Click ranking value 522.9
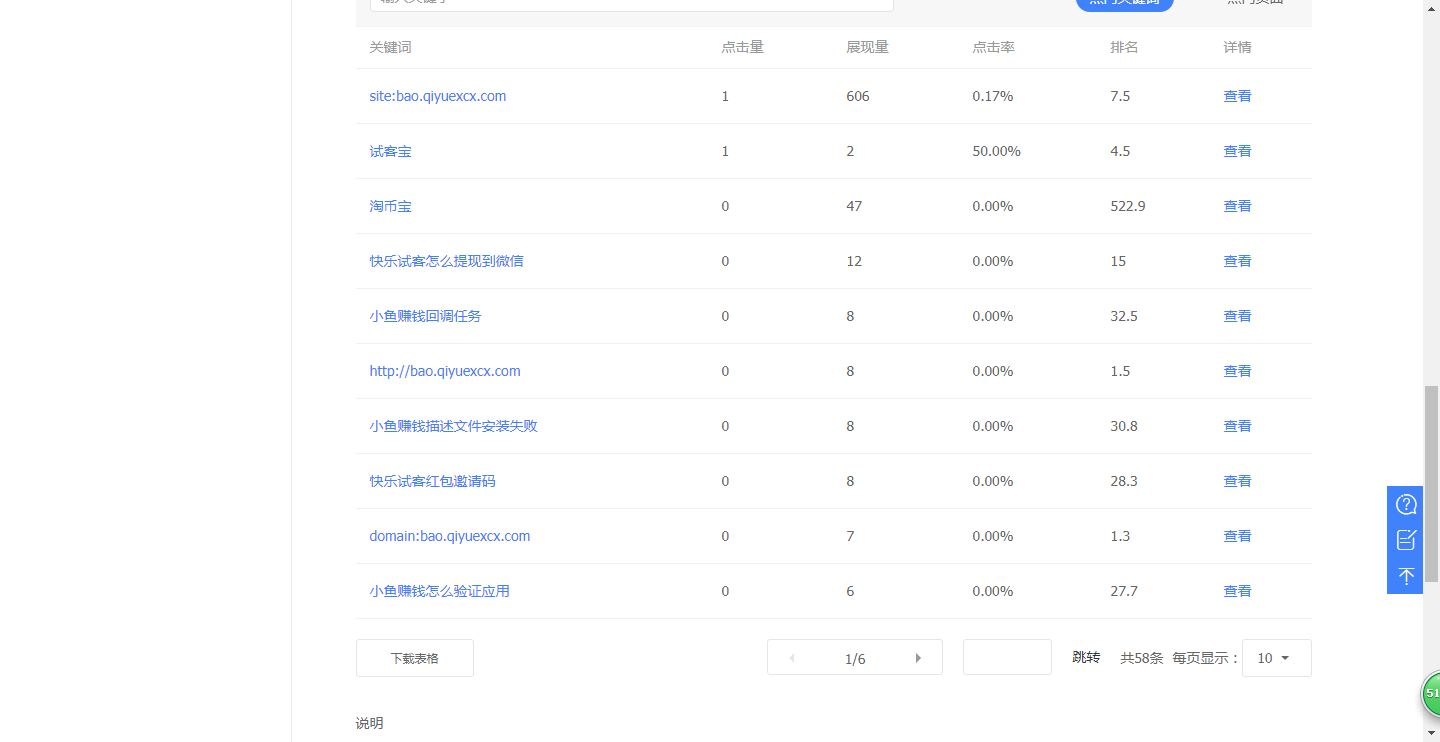Viewport: 1440px width, 742px height. coord(1128,206)
